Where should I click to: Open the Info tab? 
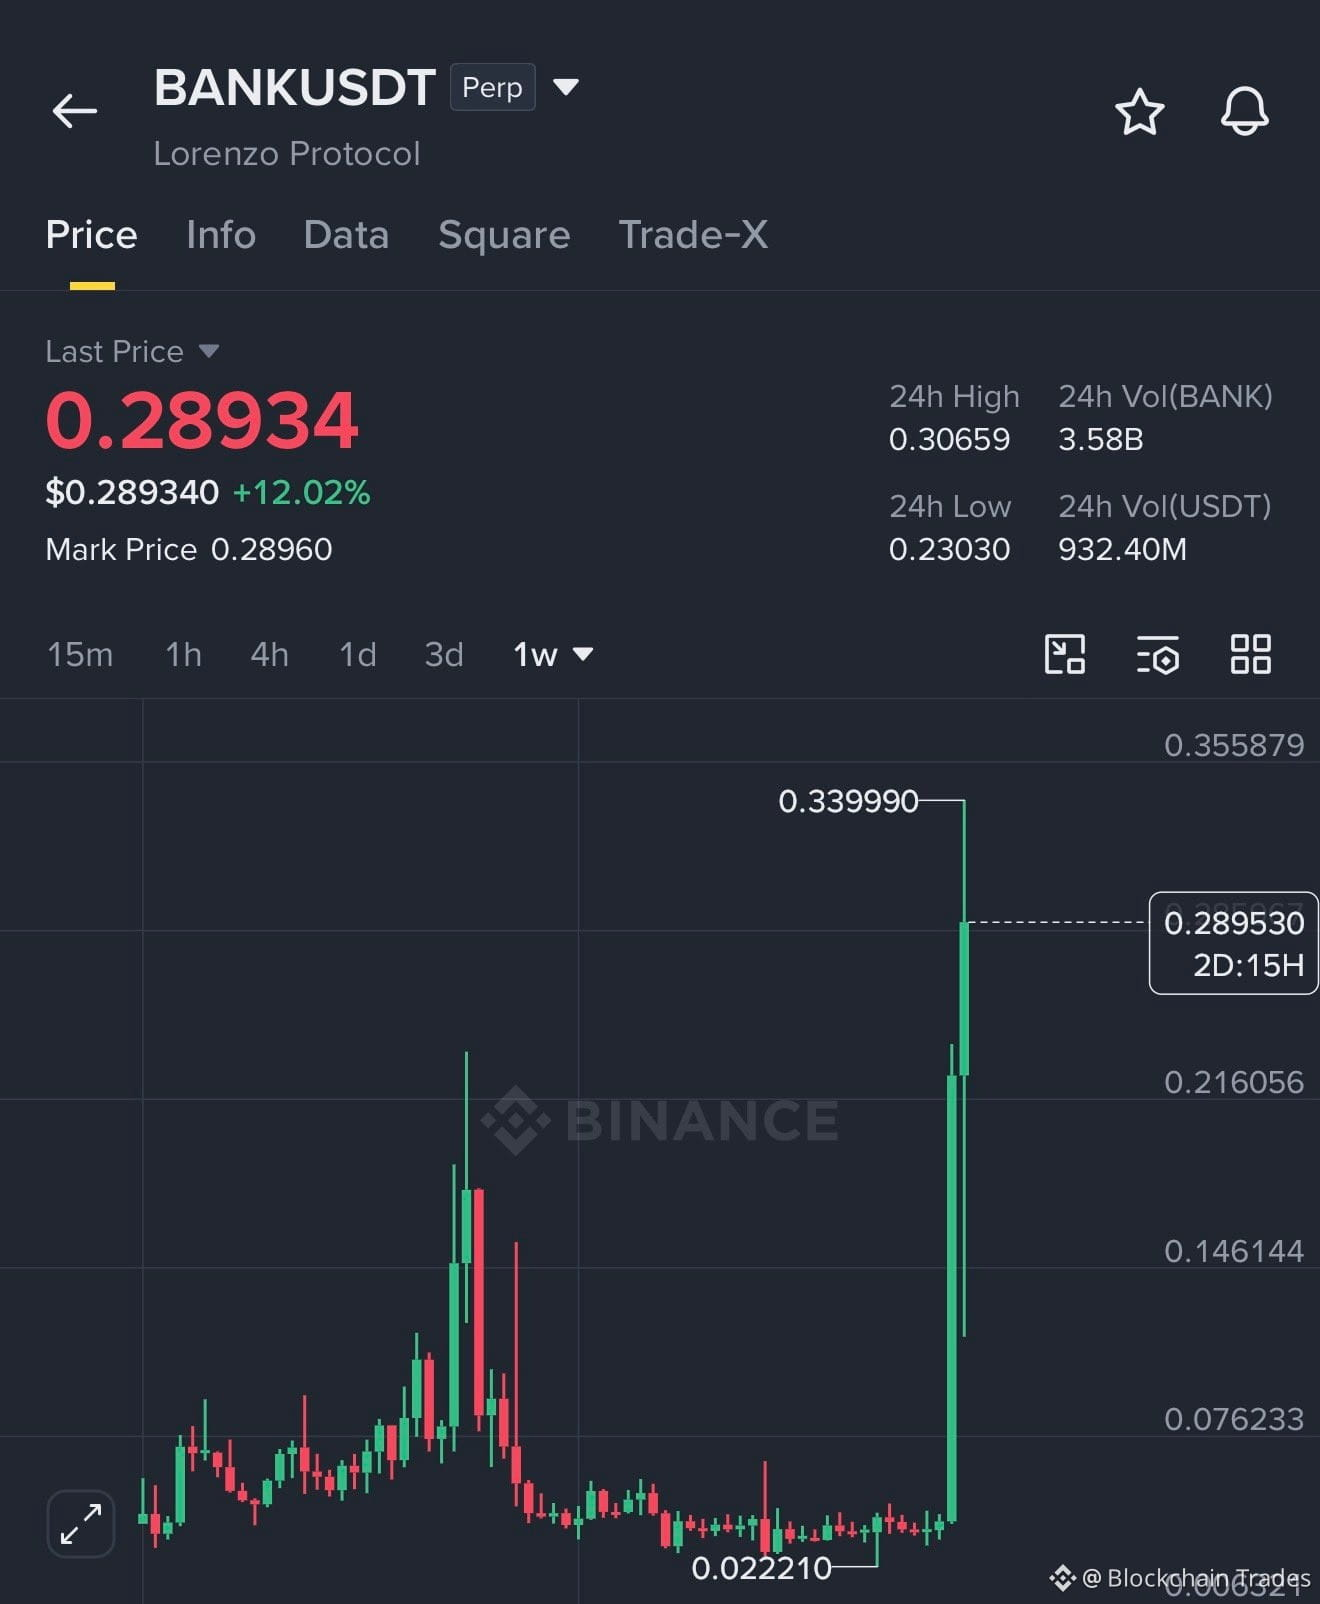click(x=221, y=235)
